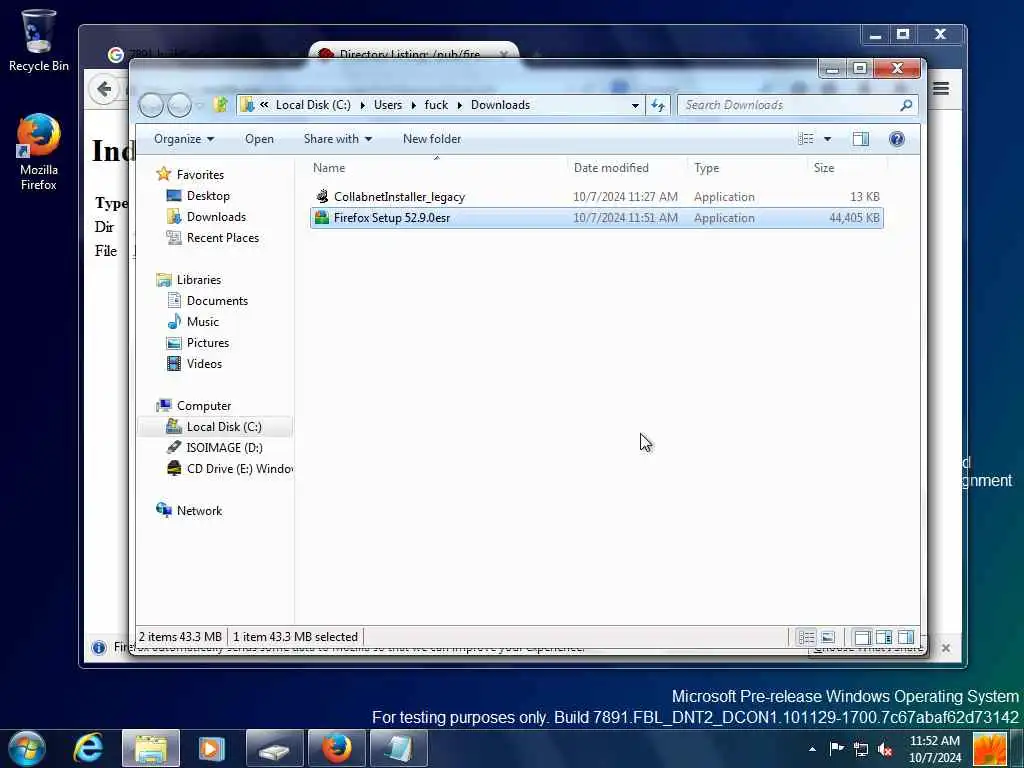This screenshot has height=768, width=1024.
Task: Open Recycle Bin desktop icon
Action: [x=39, y=39]
